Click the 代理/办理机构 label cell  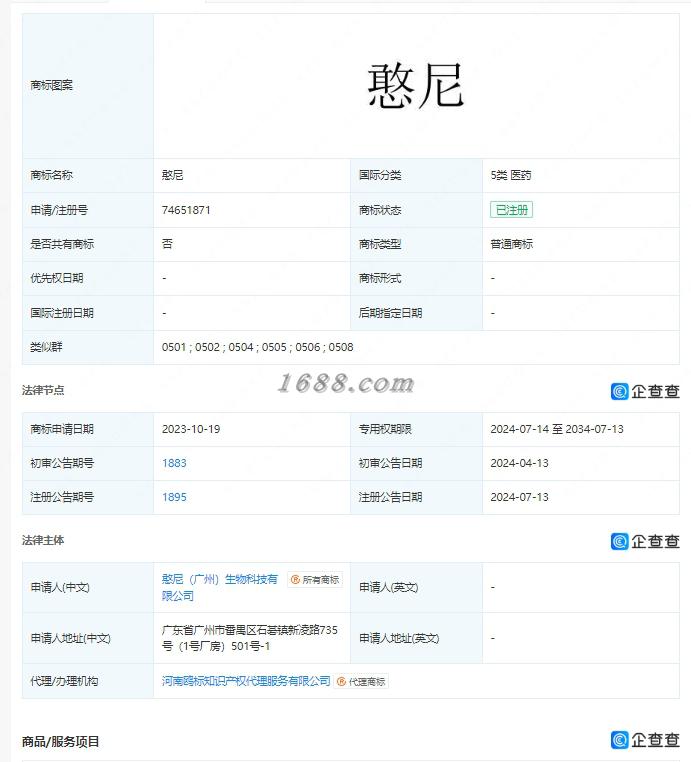click(88, 681)
